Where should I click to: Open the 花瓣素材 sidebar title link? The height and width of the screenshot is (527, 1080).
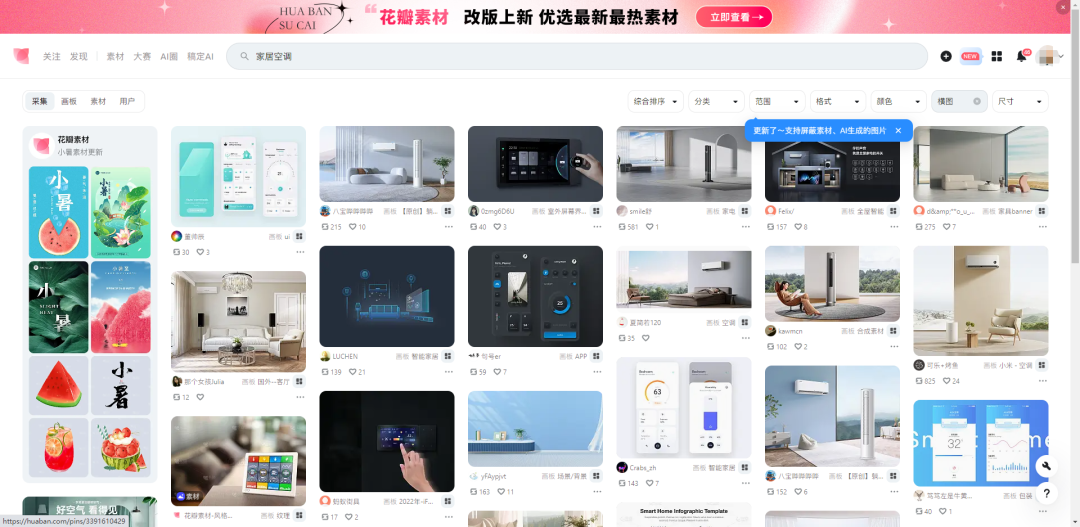point(73,139)
